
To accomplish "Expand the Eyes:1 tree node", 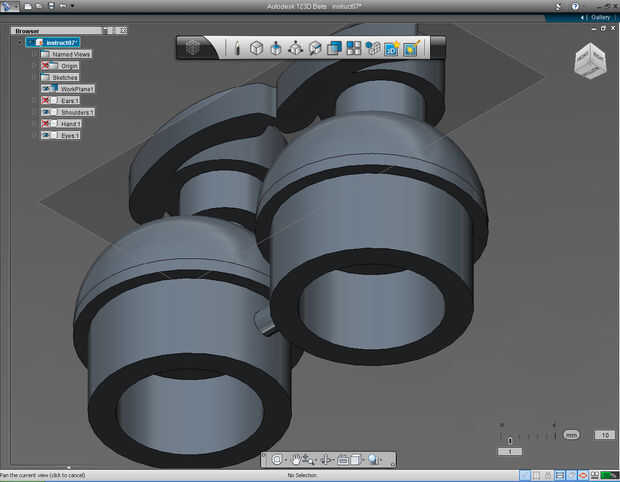I will pyautogui.click(x=34, y=135).
